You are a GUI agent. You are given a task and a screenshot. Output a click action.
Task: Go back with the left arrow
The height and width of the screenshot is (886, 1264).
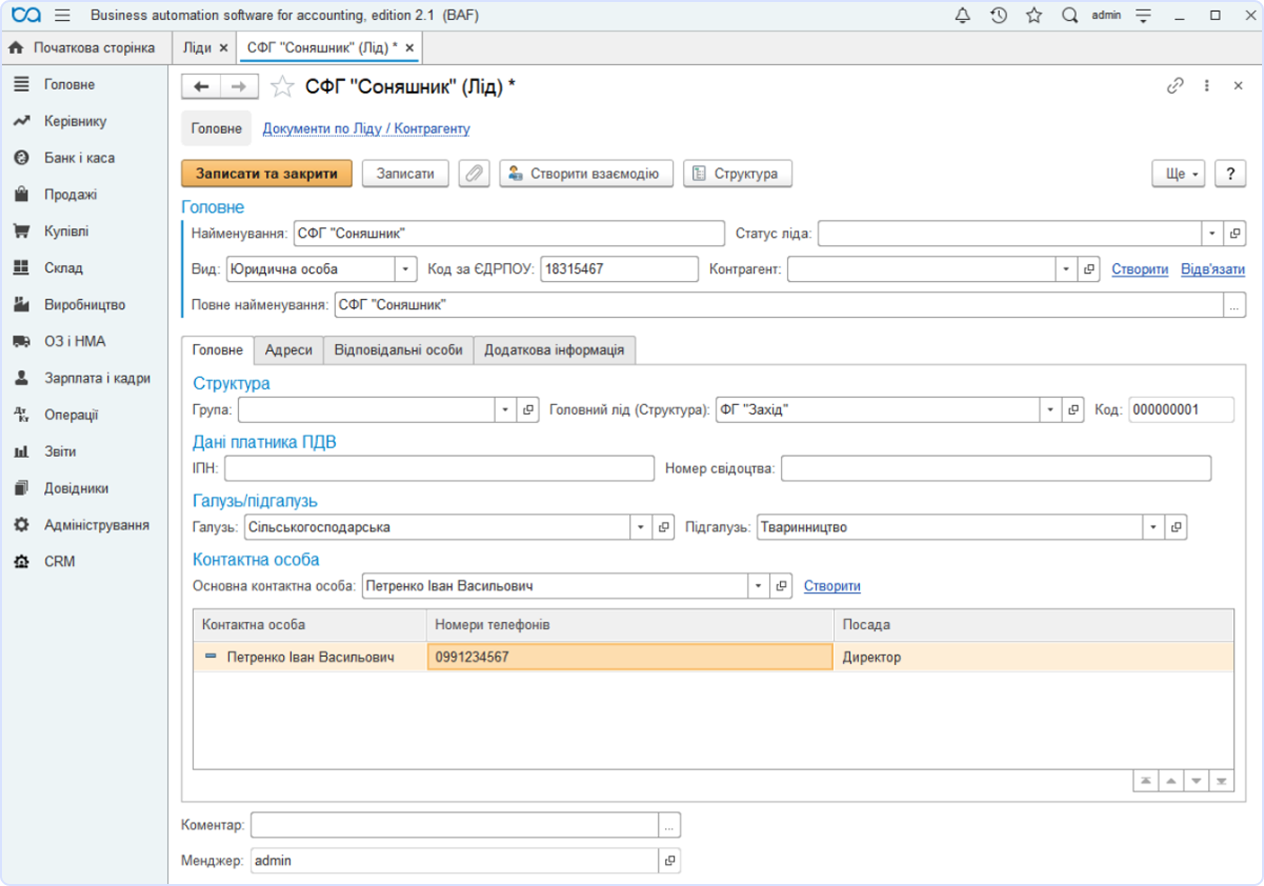(x=201, y=87)
